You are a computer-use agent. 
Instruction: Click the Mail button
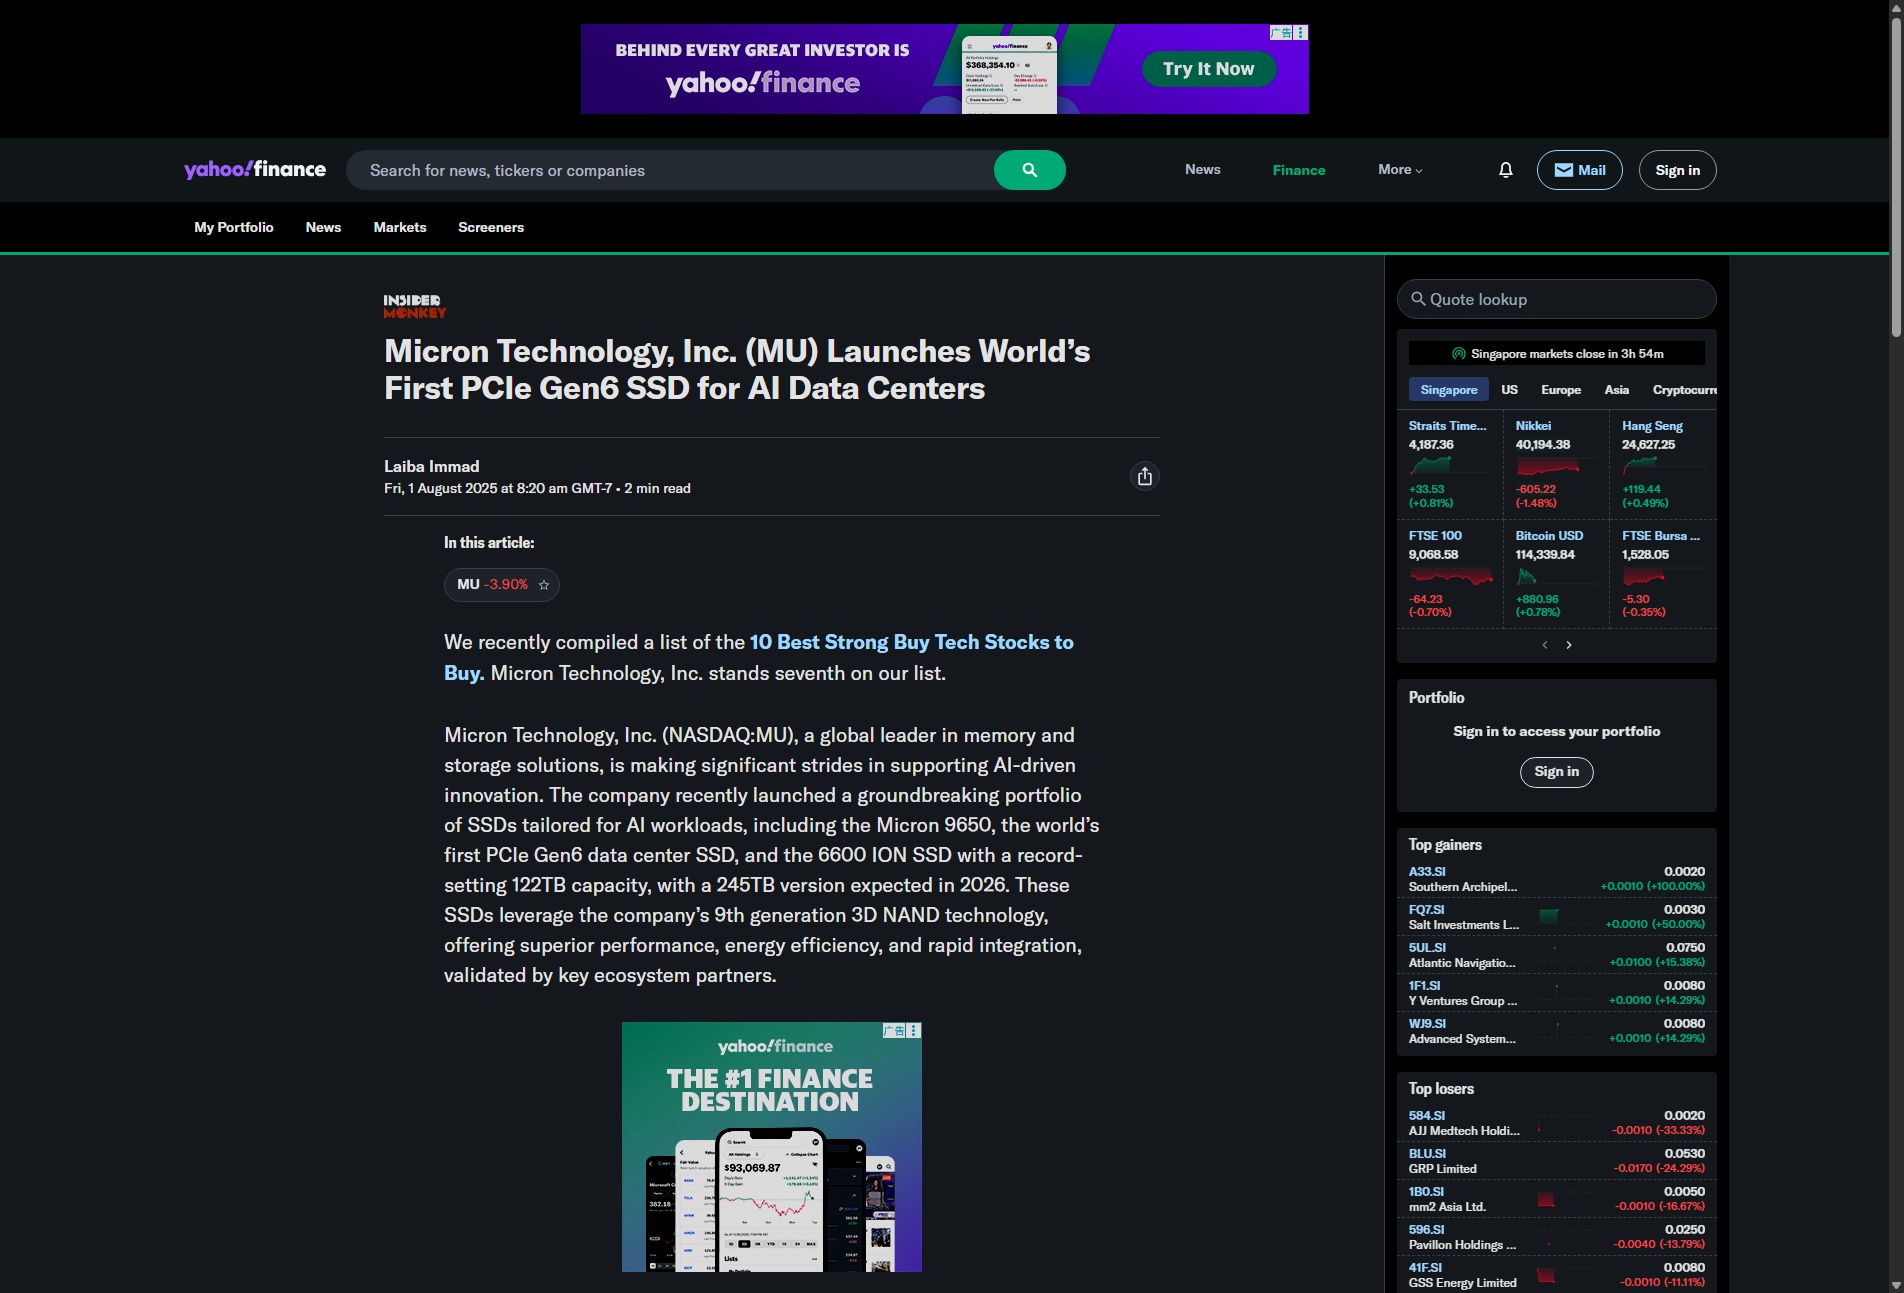(1579, 170)
